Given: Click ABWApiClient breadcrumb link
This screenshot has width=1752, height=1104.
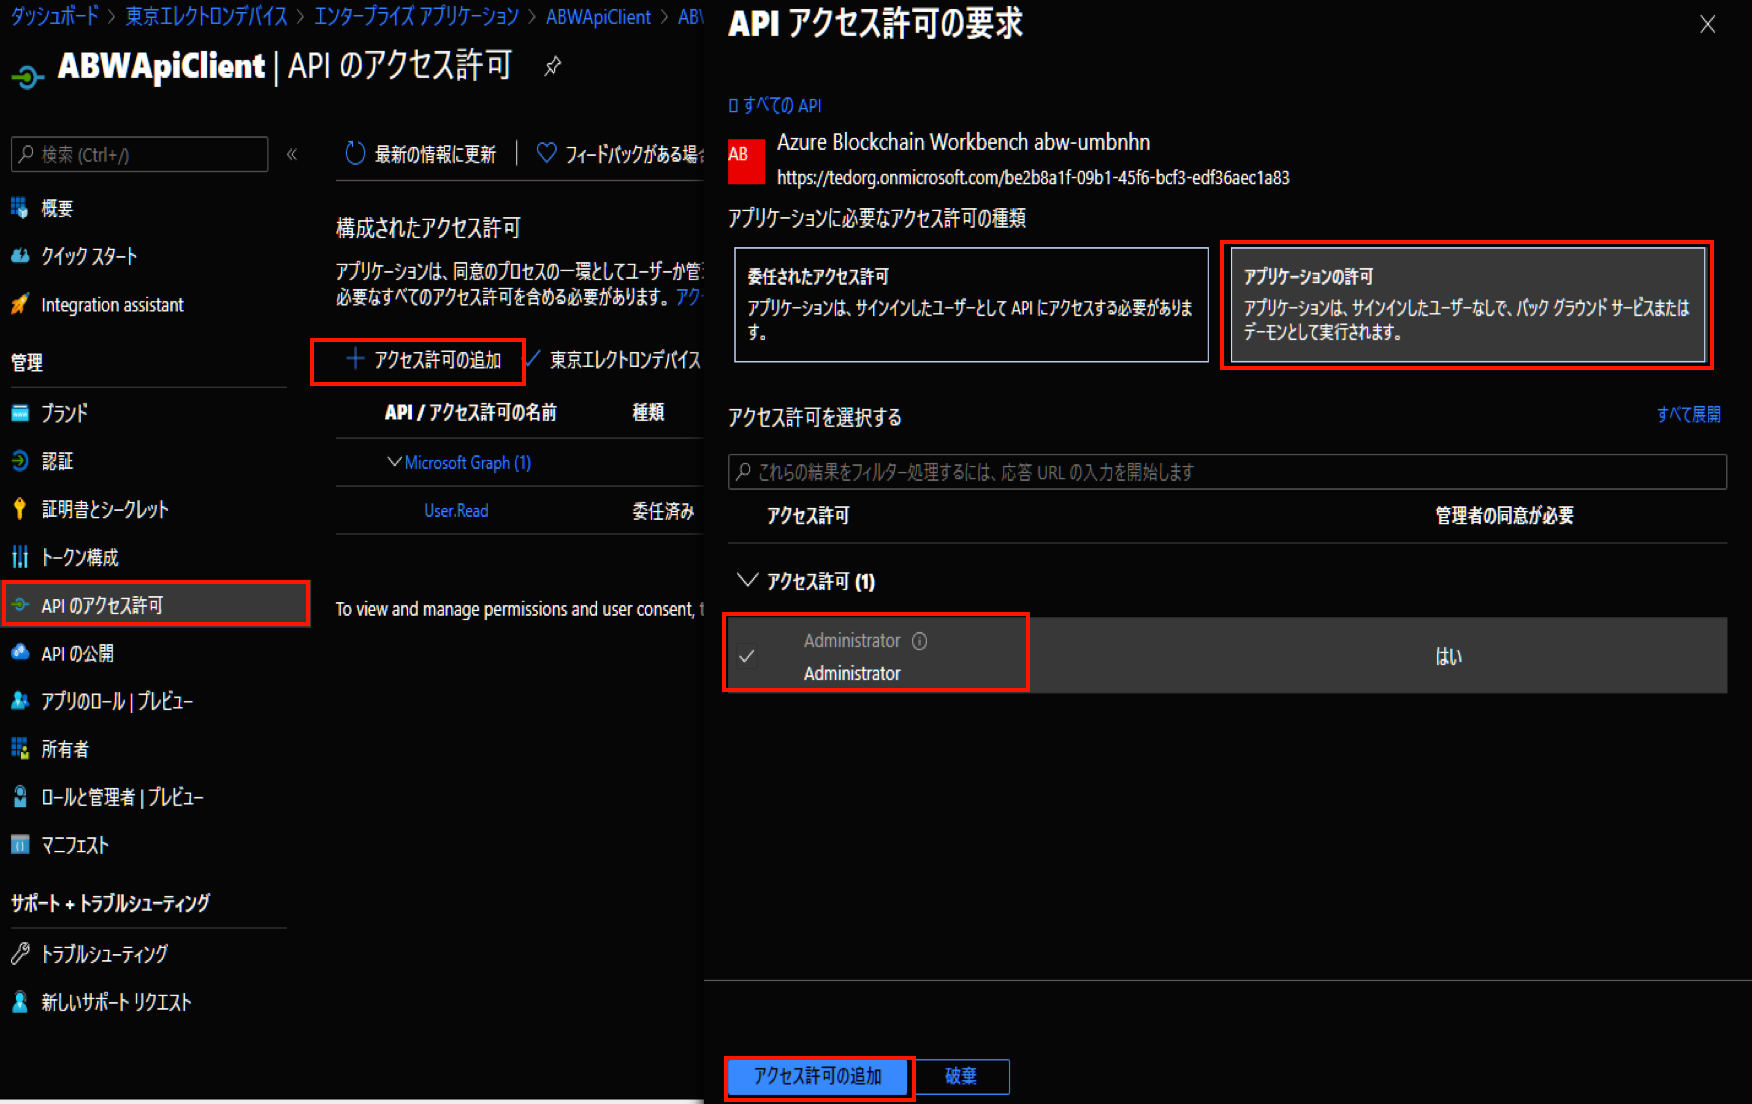Looking at the screenshot, I should pyautogui.click(x=598, y=16).
